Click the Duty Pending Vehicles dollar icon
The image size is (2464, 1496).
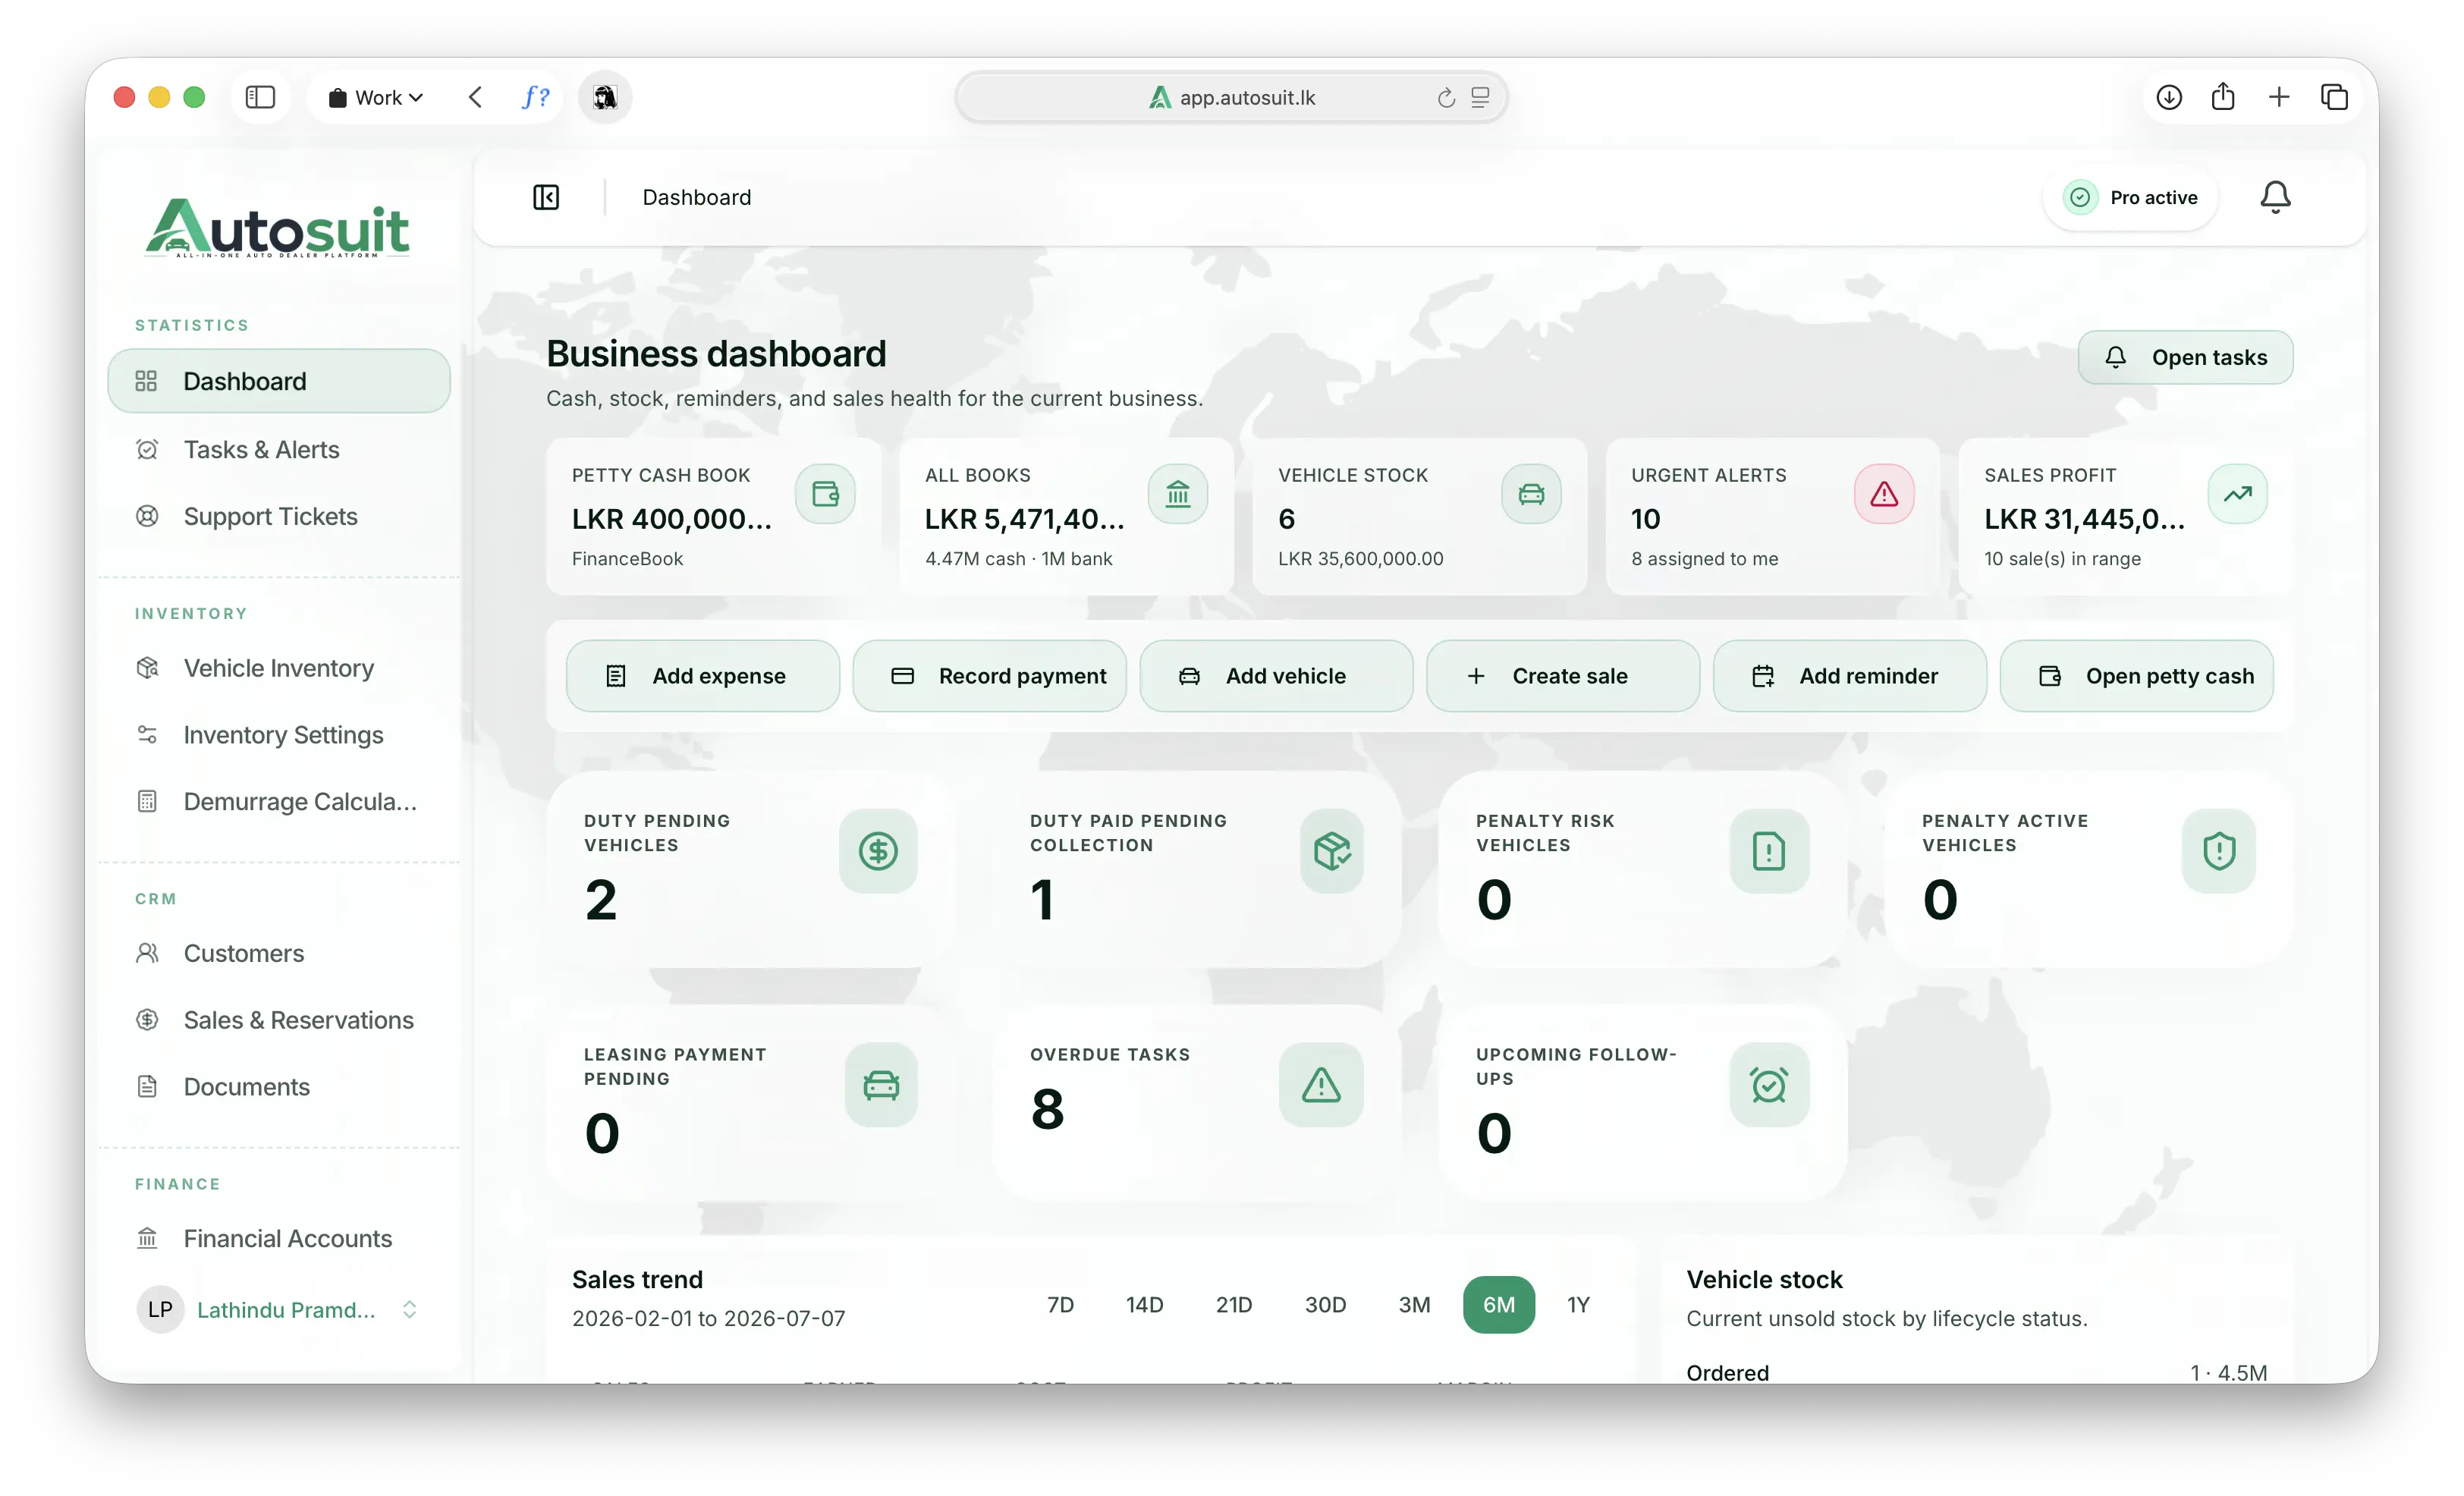click(878, 851)
